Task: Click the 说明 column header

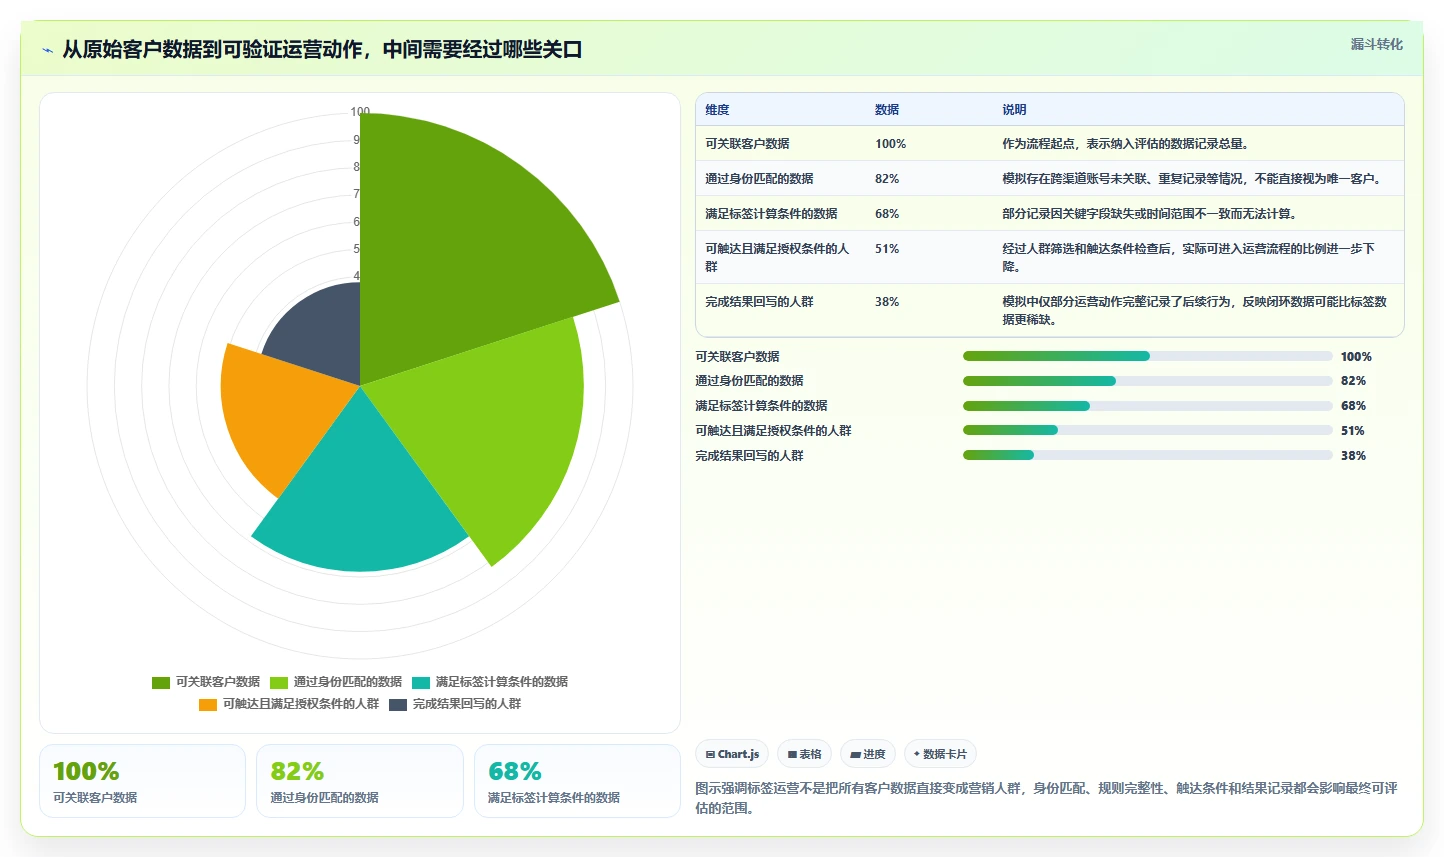Action: click(x=1014, y=110)
